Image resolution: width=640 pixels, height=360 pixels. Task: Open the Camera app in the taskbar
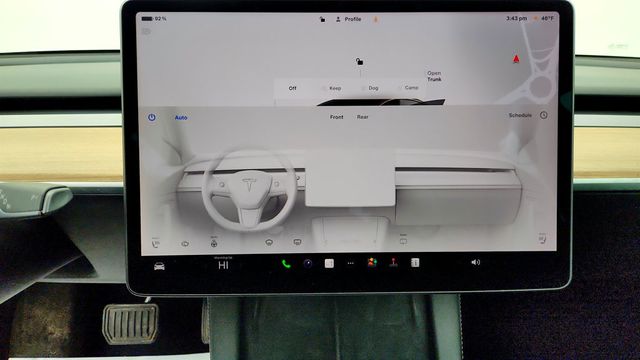point(308,264)
